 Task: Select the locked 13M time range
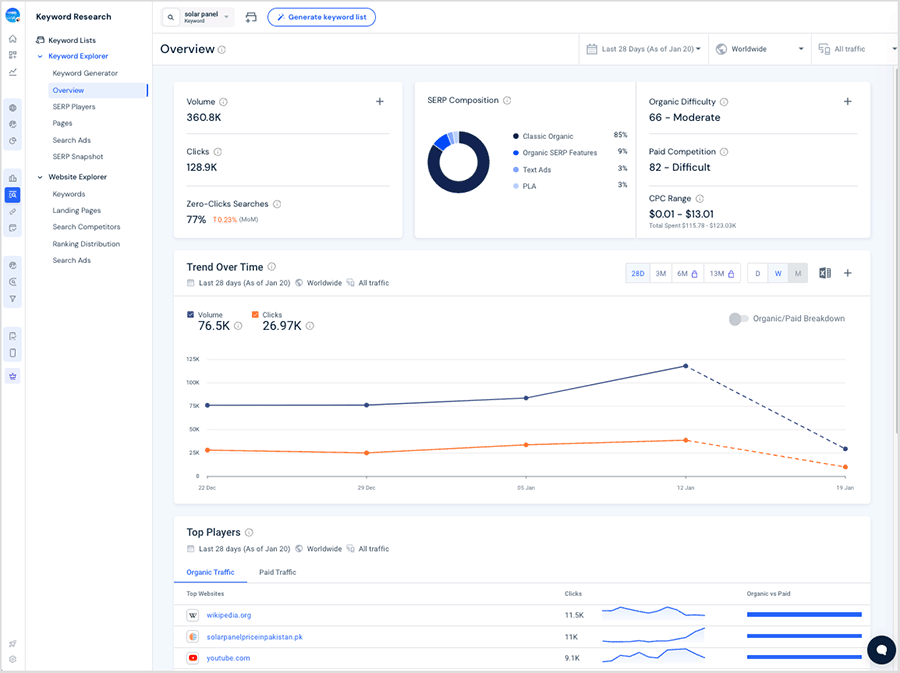click(x=721, y=274)
